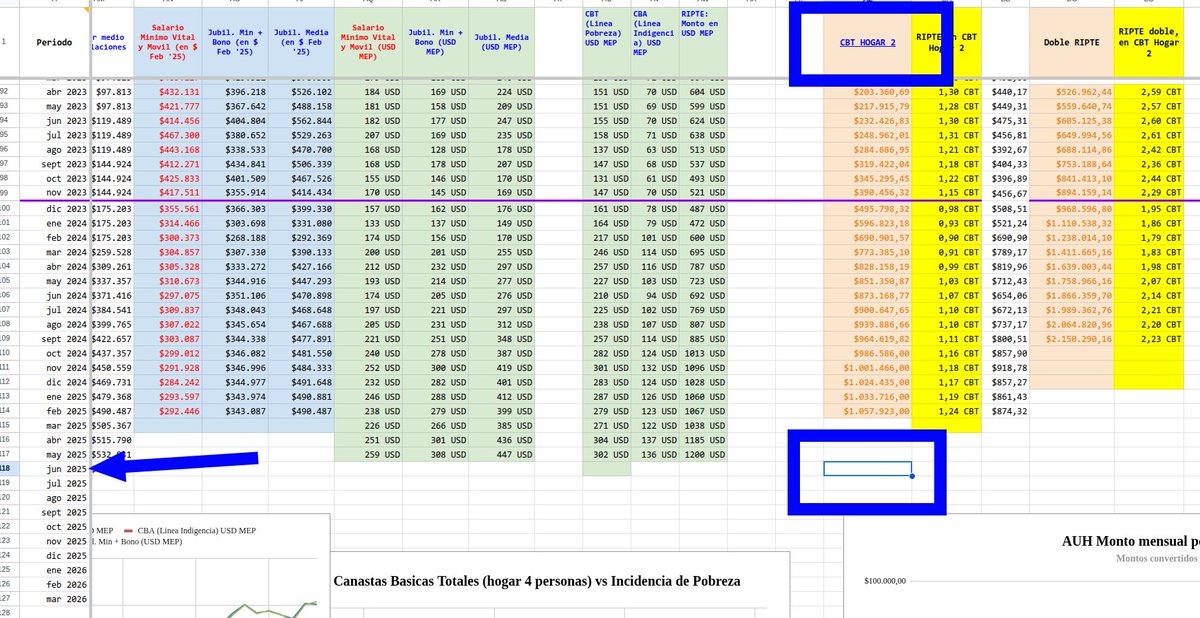Select cell '447 USD' in Jubil. Media USD
This screenshot has width=1200, height=618.
click(502, 454)
